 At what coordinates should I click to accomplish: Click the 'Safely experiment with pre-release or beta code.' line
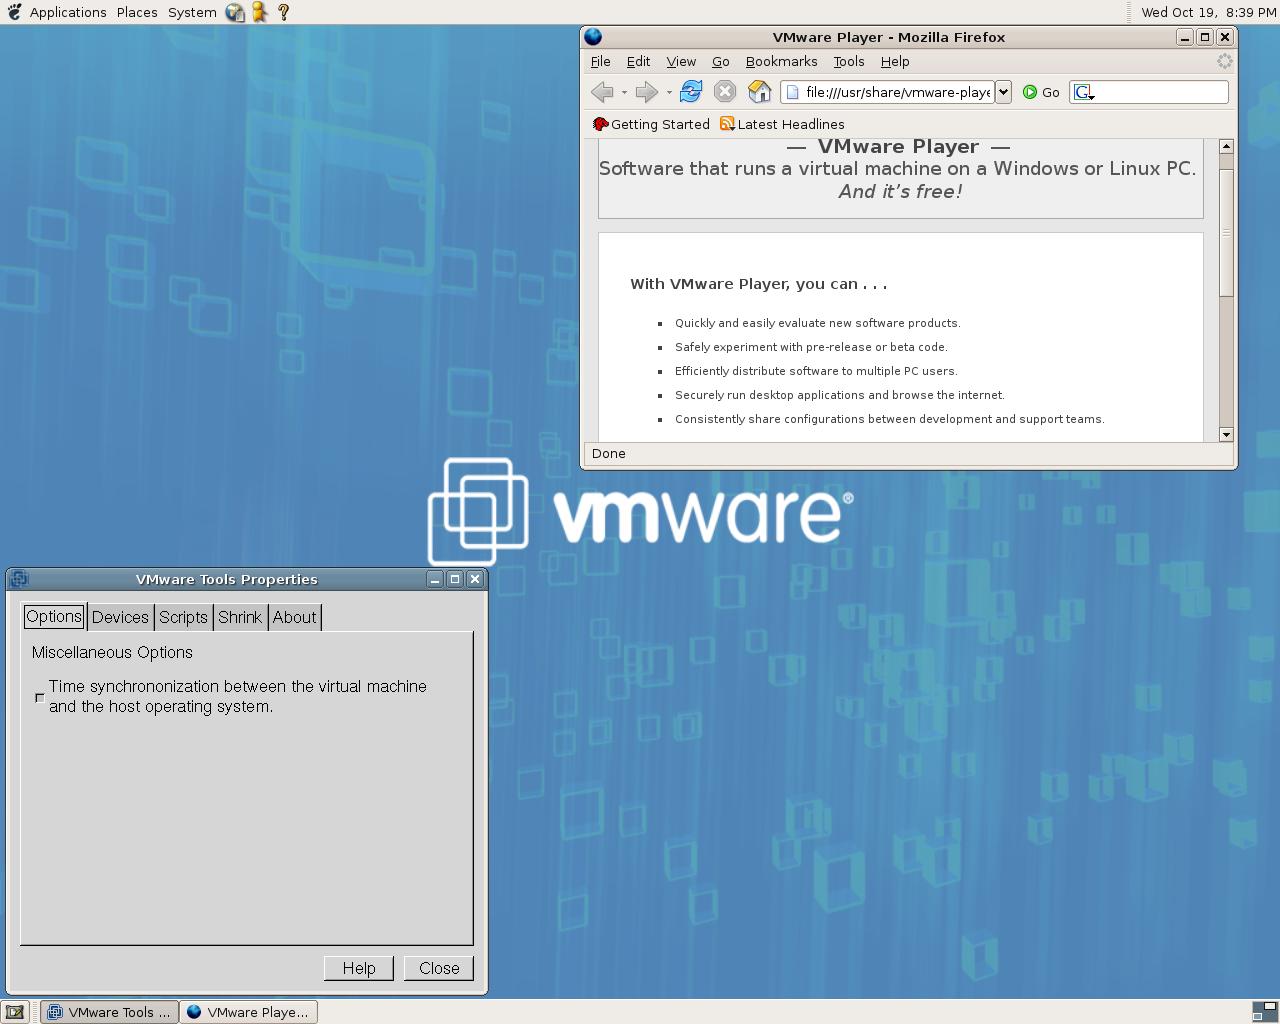tap(811, 347)
